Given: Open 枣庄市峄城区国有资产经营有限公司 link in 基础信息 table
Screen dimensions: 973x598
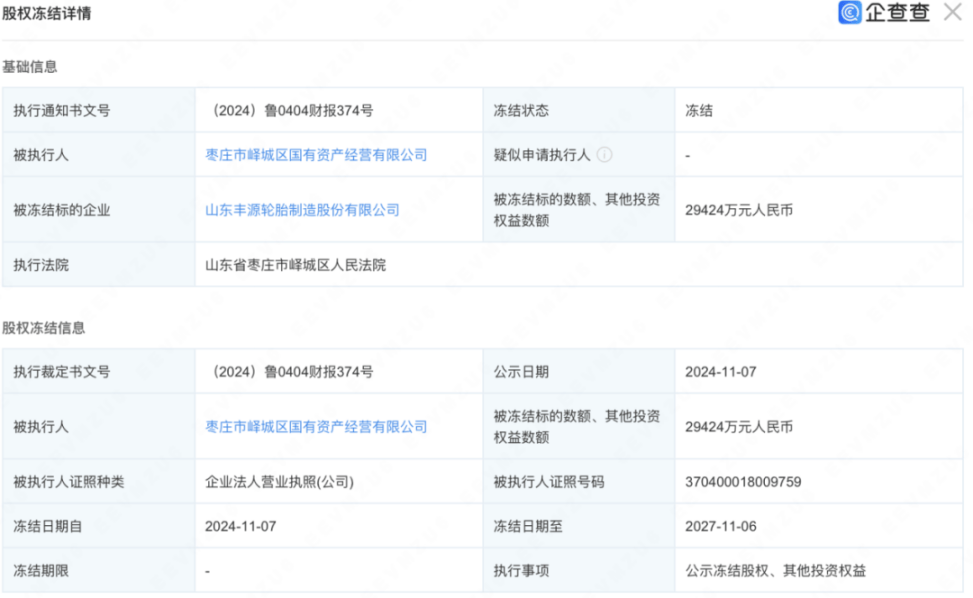Looking at the screenshot, I should 316,155.
